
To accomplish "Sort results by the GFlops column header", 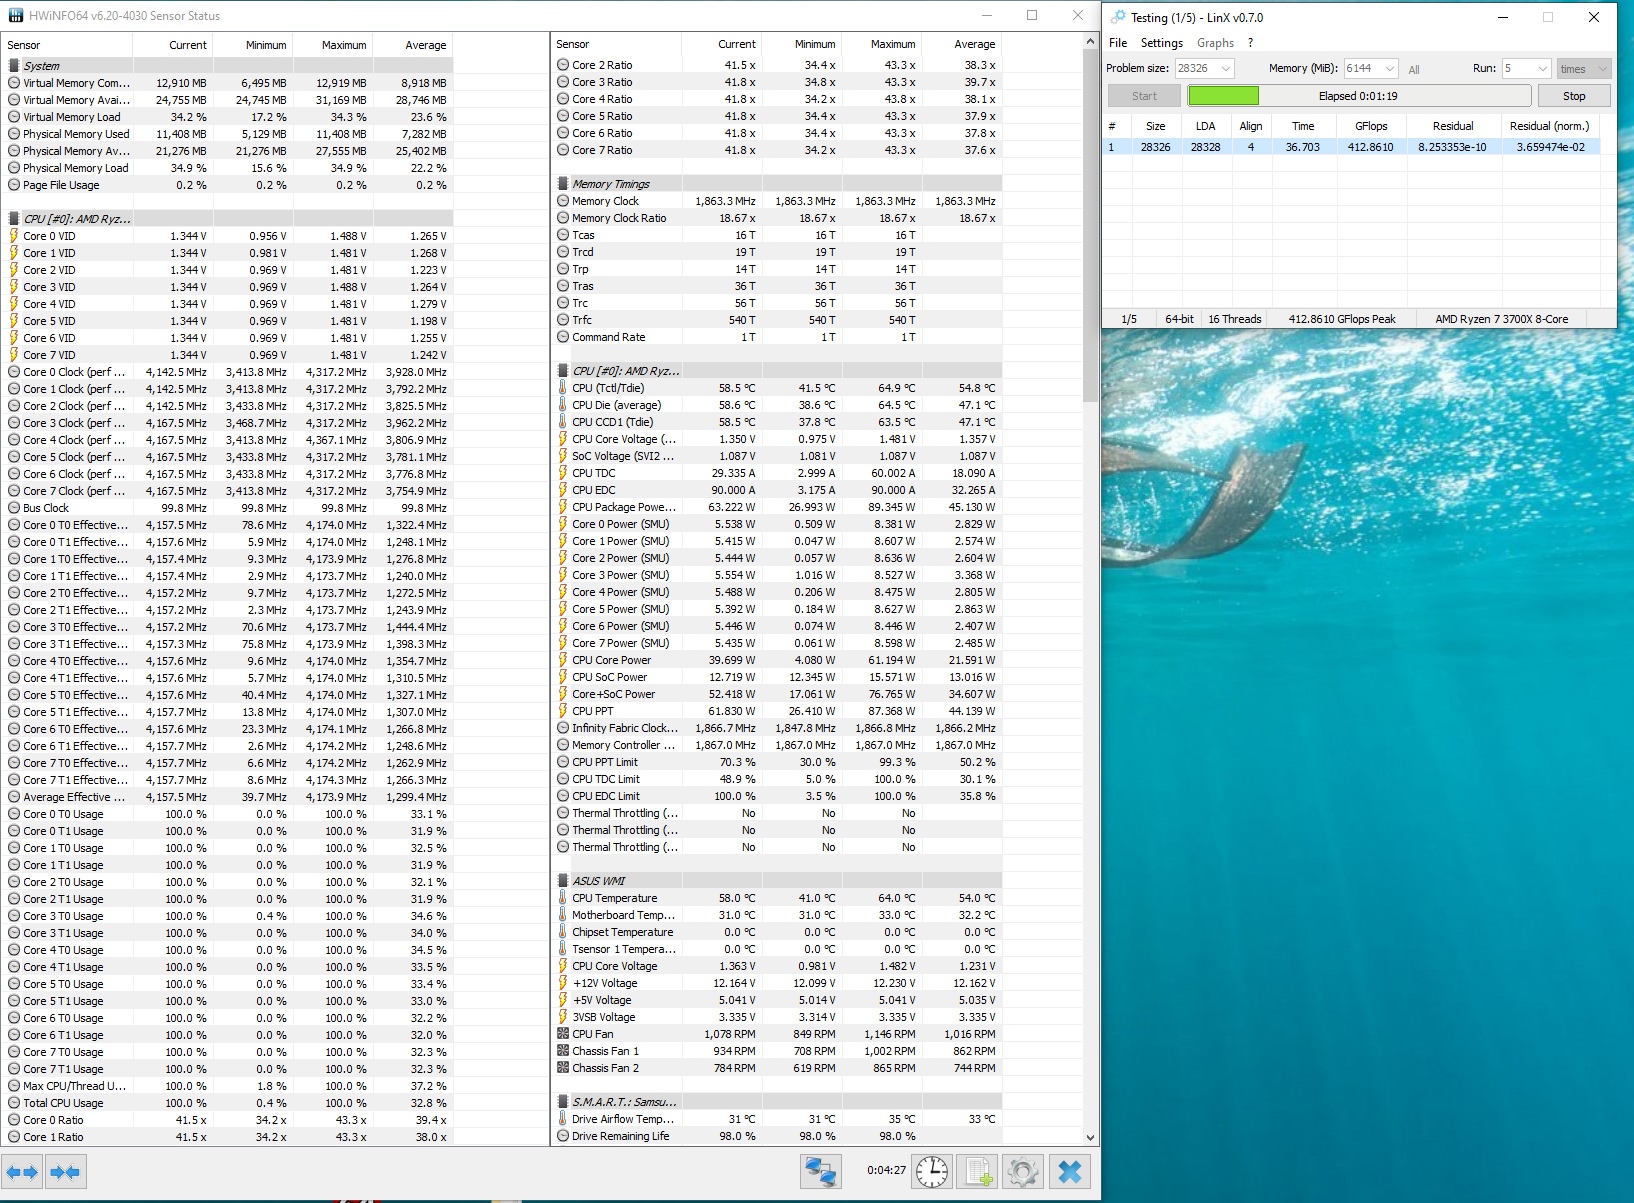I will (1370, 126).
